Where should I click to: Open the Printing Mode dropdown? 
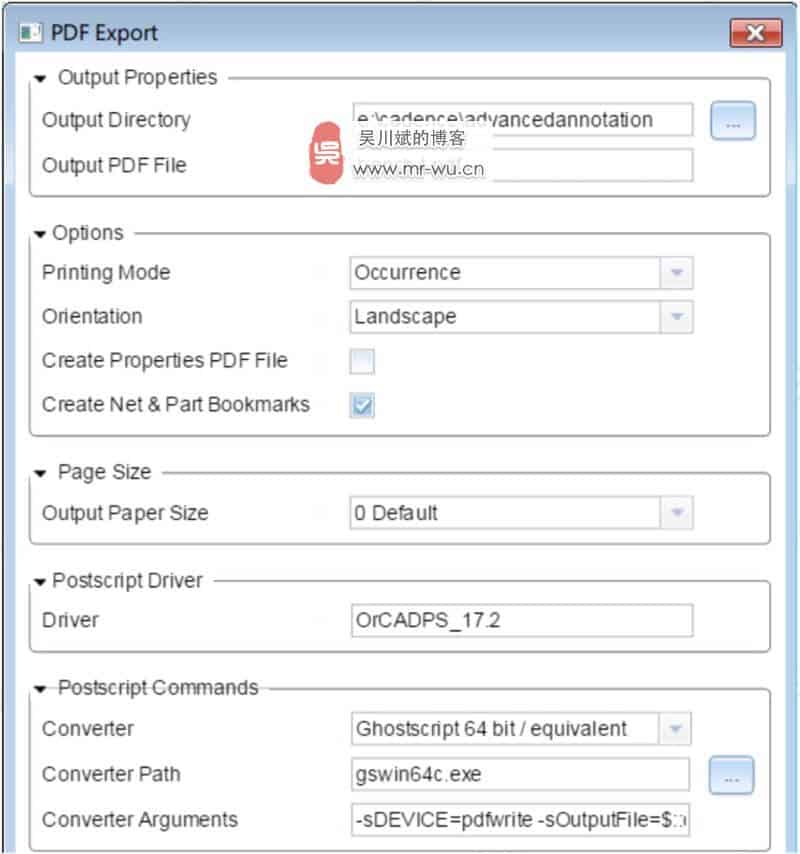tap(676, 273)
